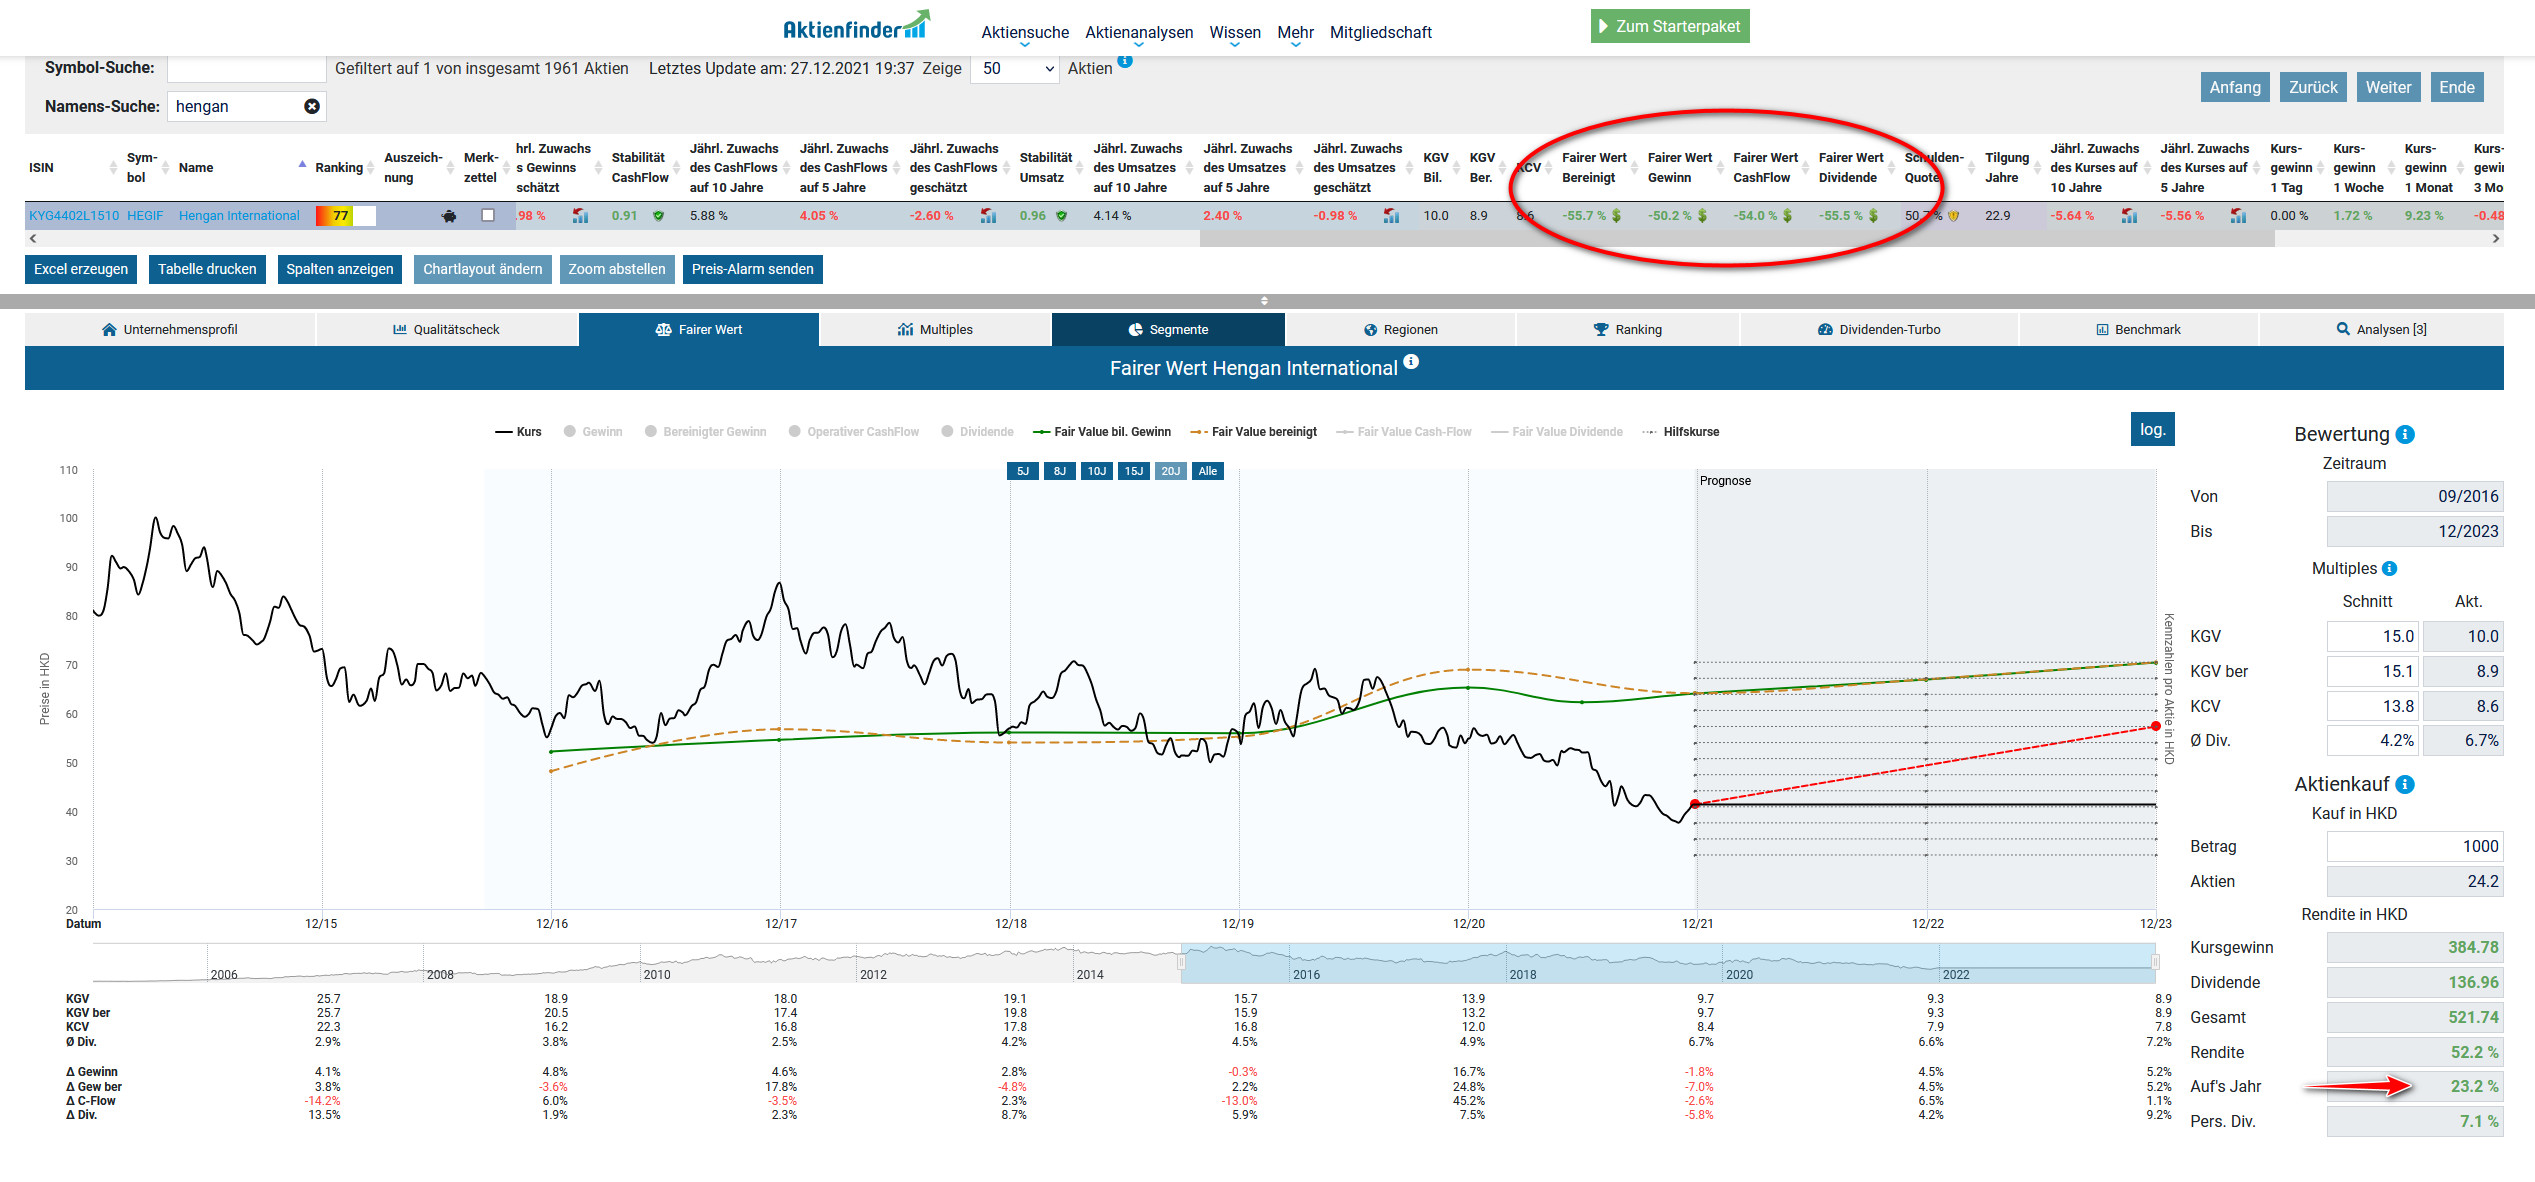Toggle Hilfskurse legend entry

pyautogui.click(x=1680, y=432)
